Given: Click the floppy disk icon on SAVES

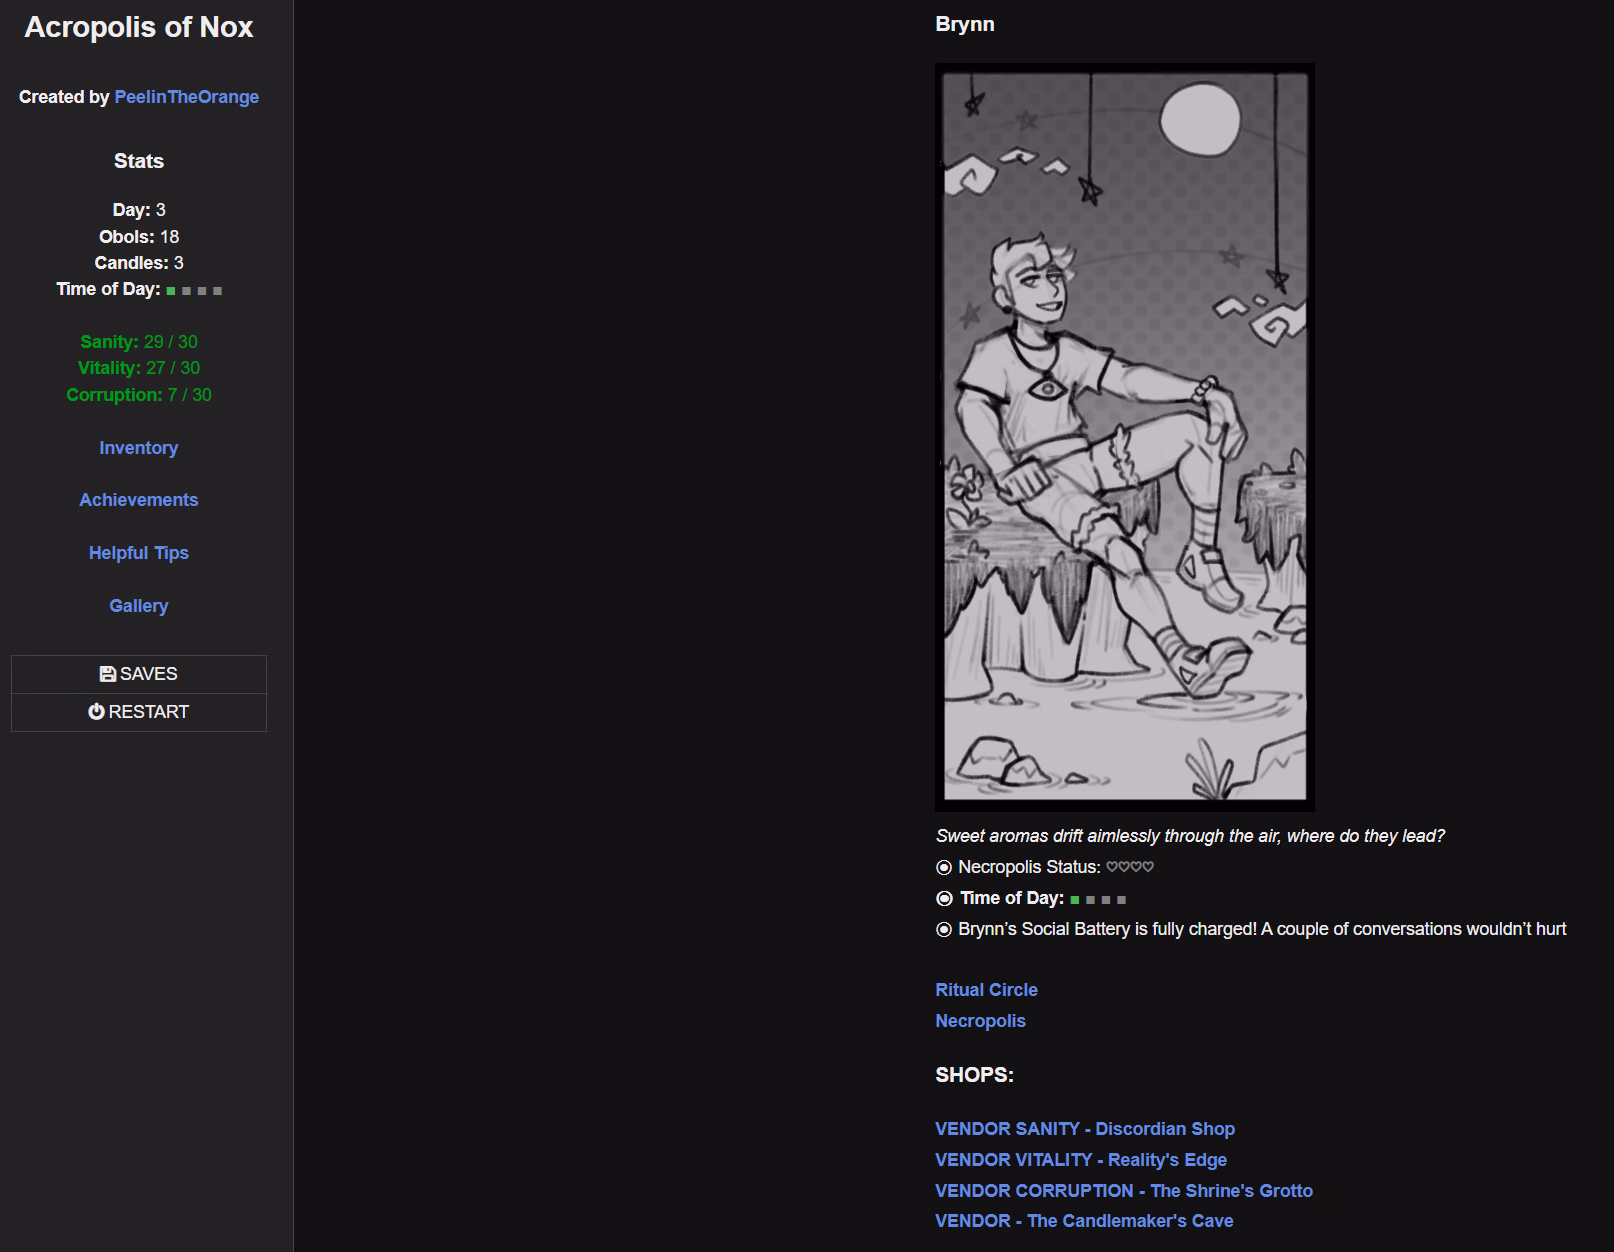Looking at the screenshot, I should click(x=107, y=674).
